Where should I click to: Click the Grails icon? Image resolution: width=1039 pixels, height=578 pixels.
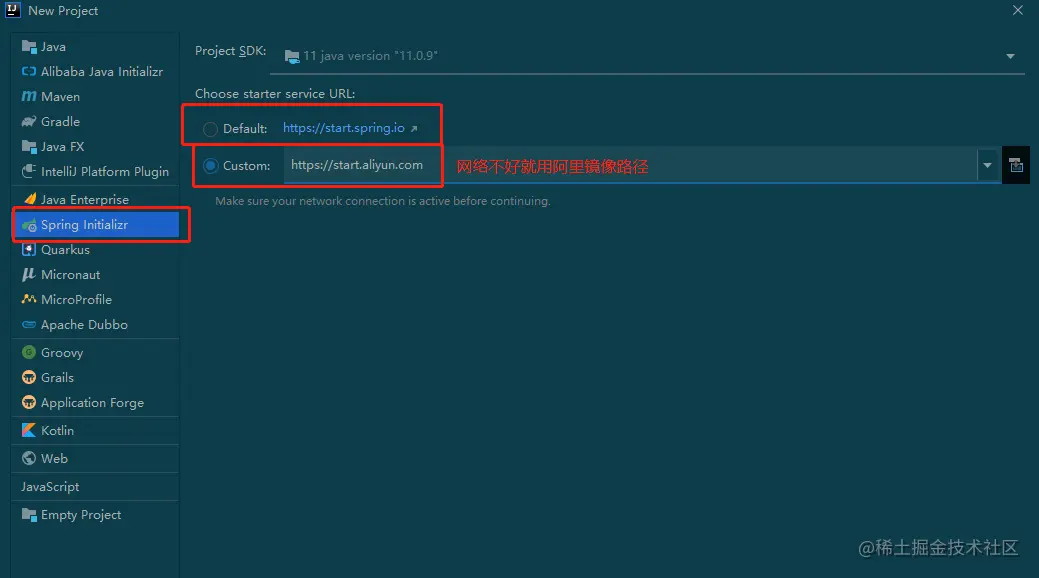28,377
